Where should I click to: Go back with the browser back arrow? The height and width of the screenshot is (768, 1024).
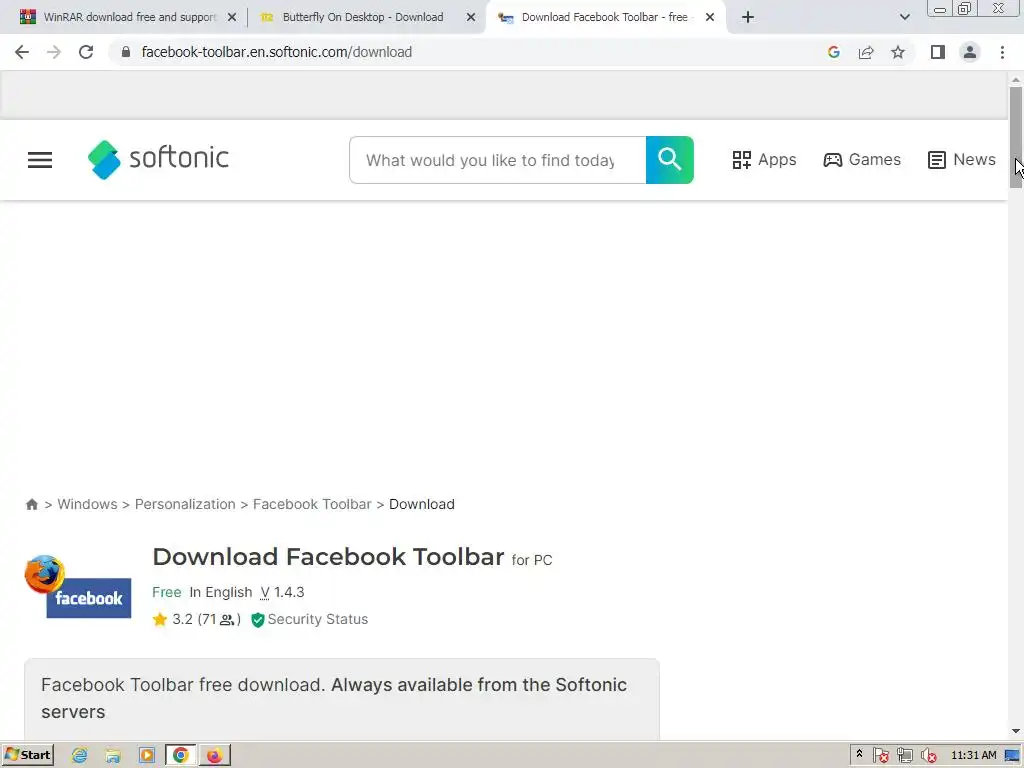tap(22, 52)
